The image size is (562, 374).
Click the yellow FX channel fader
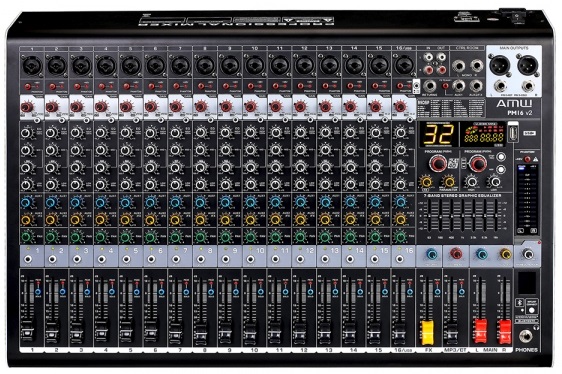[427, 332]
